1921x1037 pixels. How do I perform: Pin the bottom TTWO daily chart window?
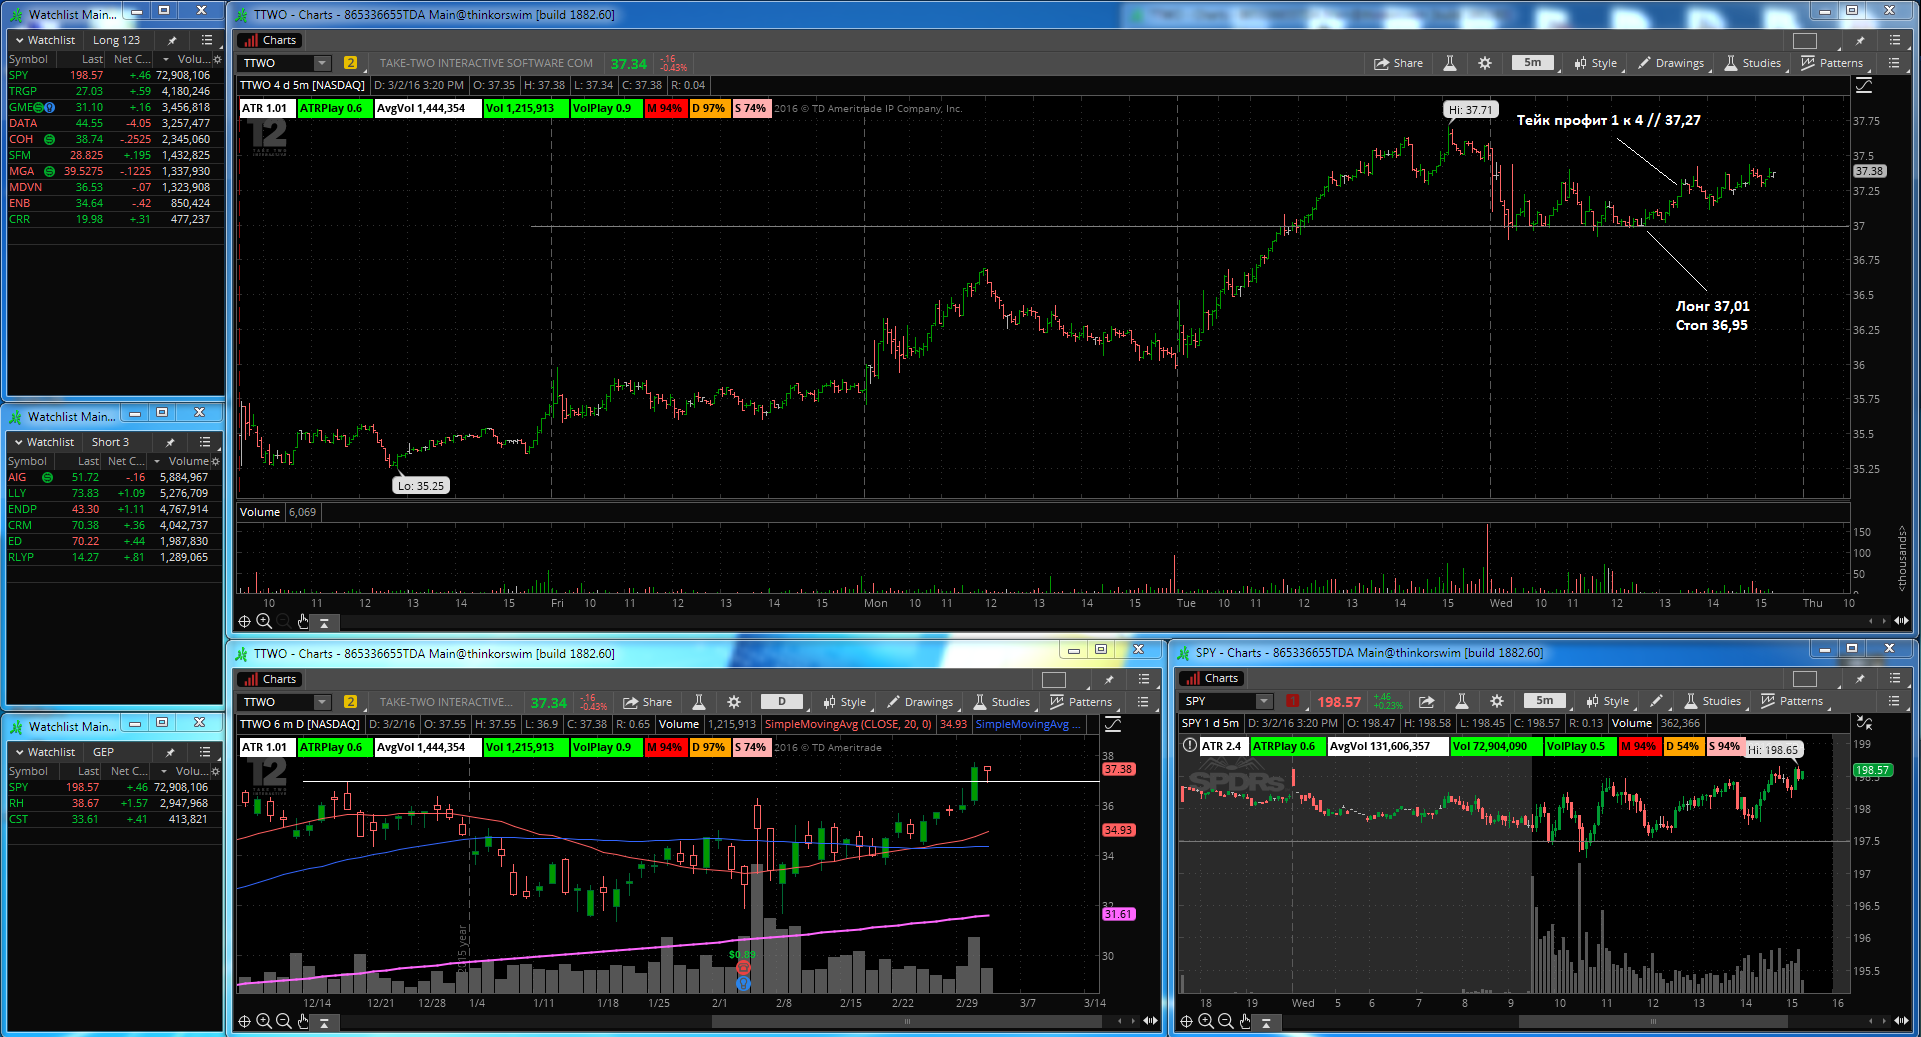coord(1109,680)
